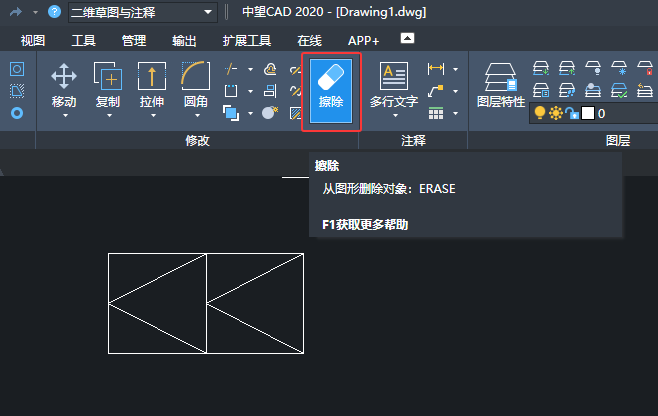Click the Erase (擦除) eraser button
The width and height of the screenshot is (658, 416).
(331, 91)
